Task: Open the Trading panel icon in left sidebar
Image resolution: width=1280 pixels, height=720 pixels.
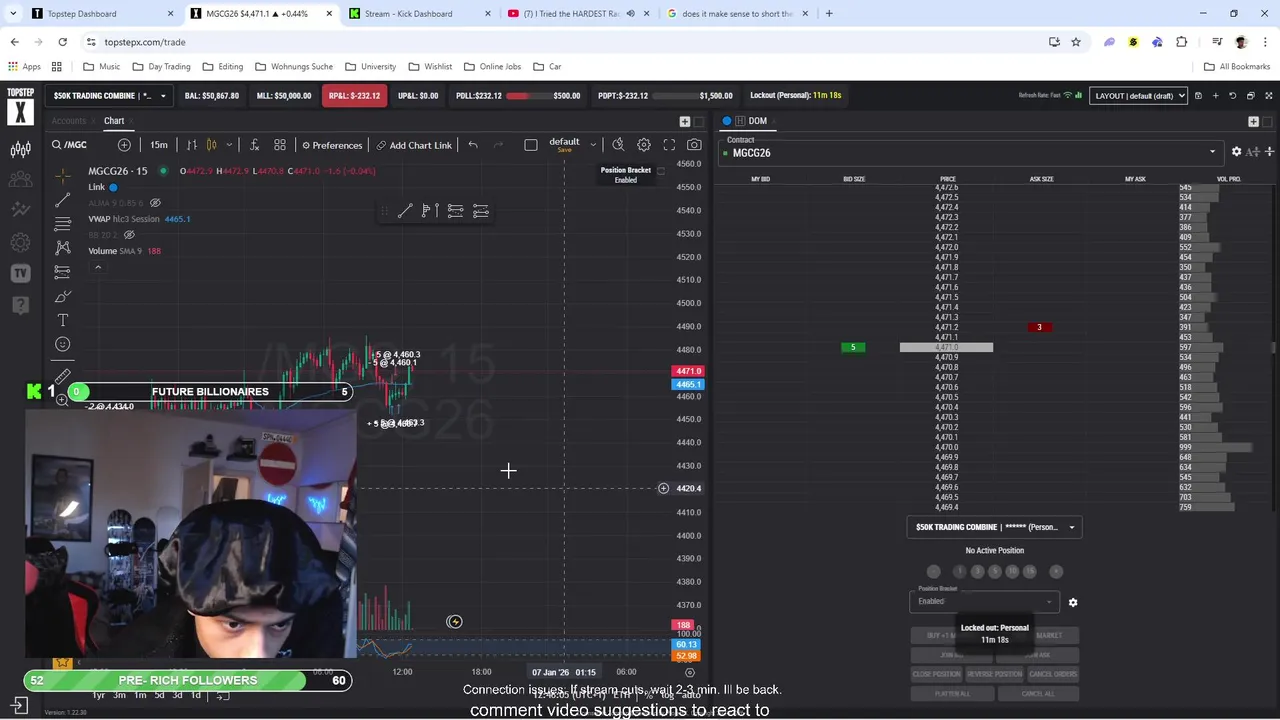Action: [x=20, y=149]
